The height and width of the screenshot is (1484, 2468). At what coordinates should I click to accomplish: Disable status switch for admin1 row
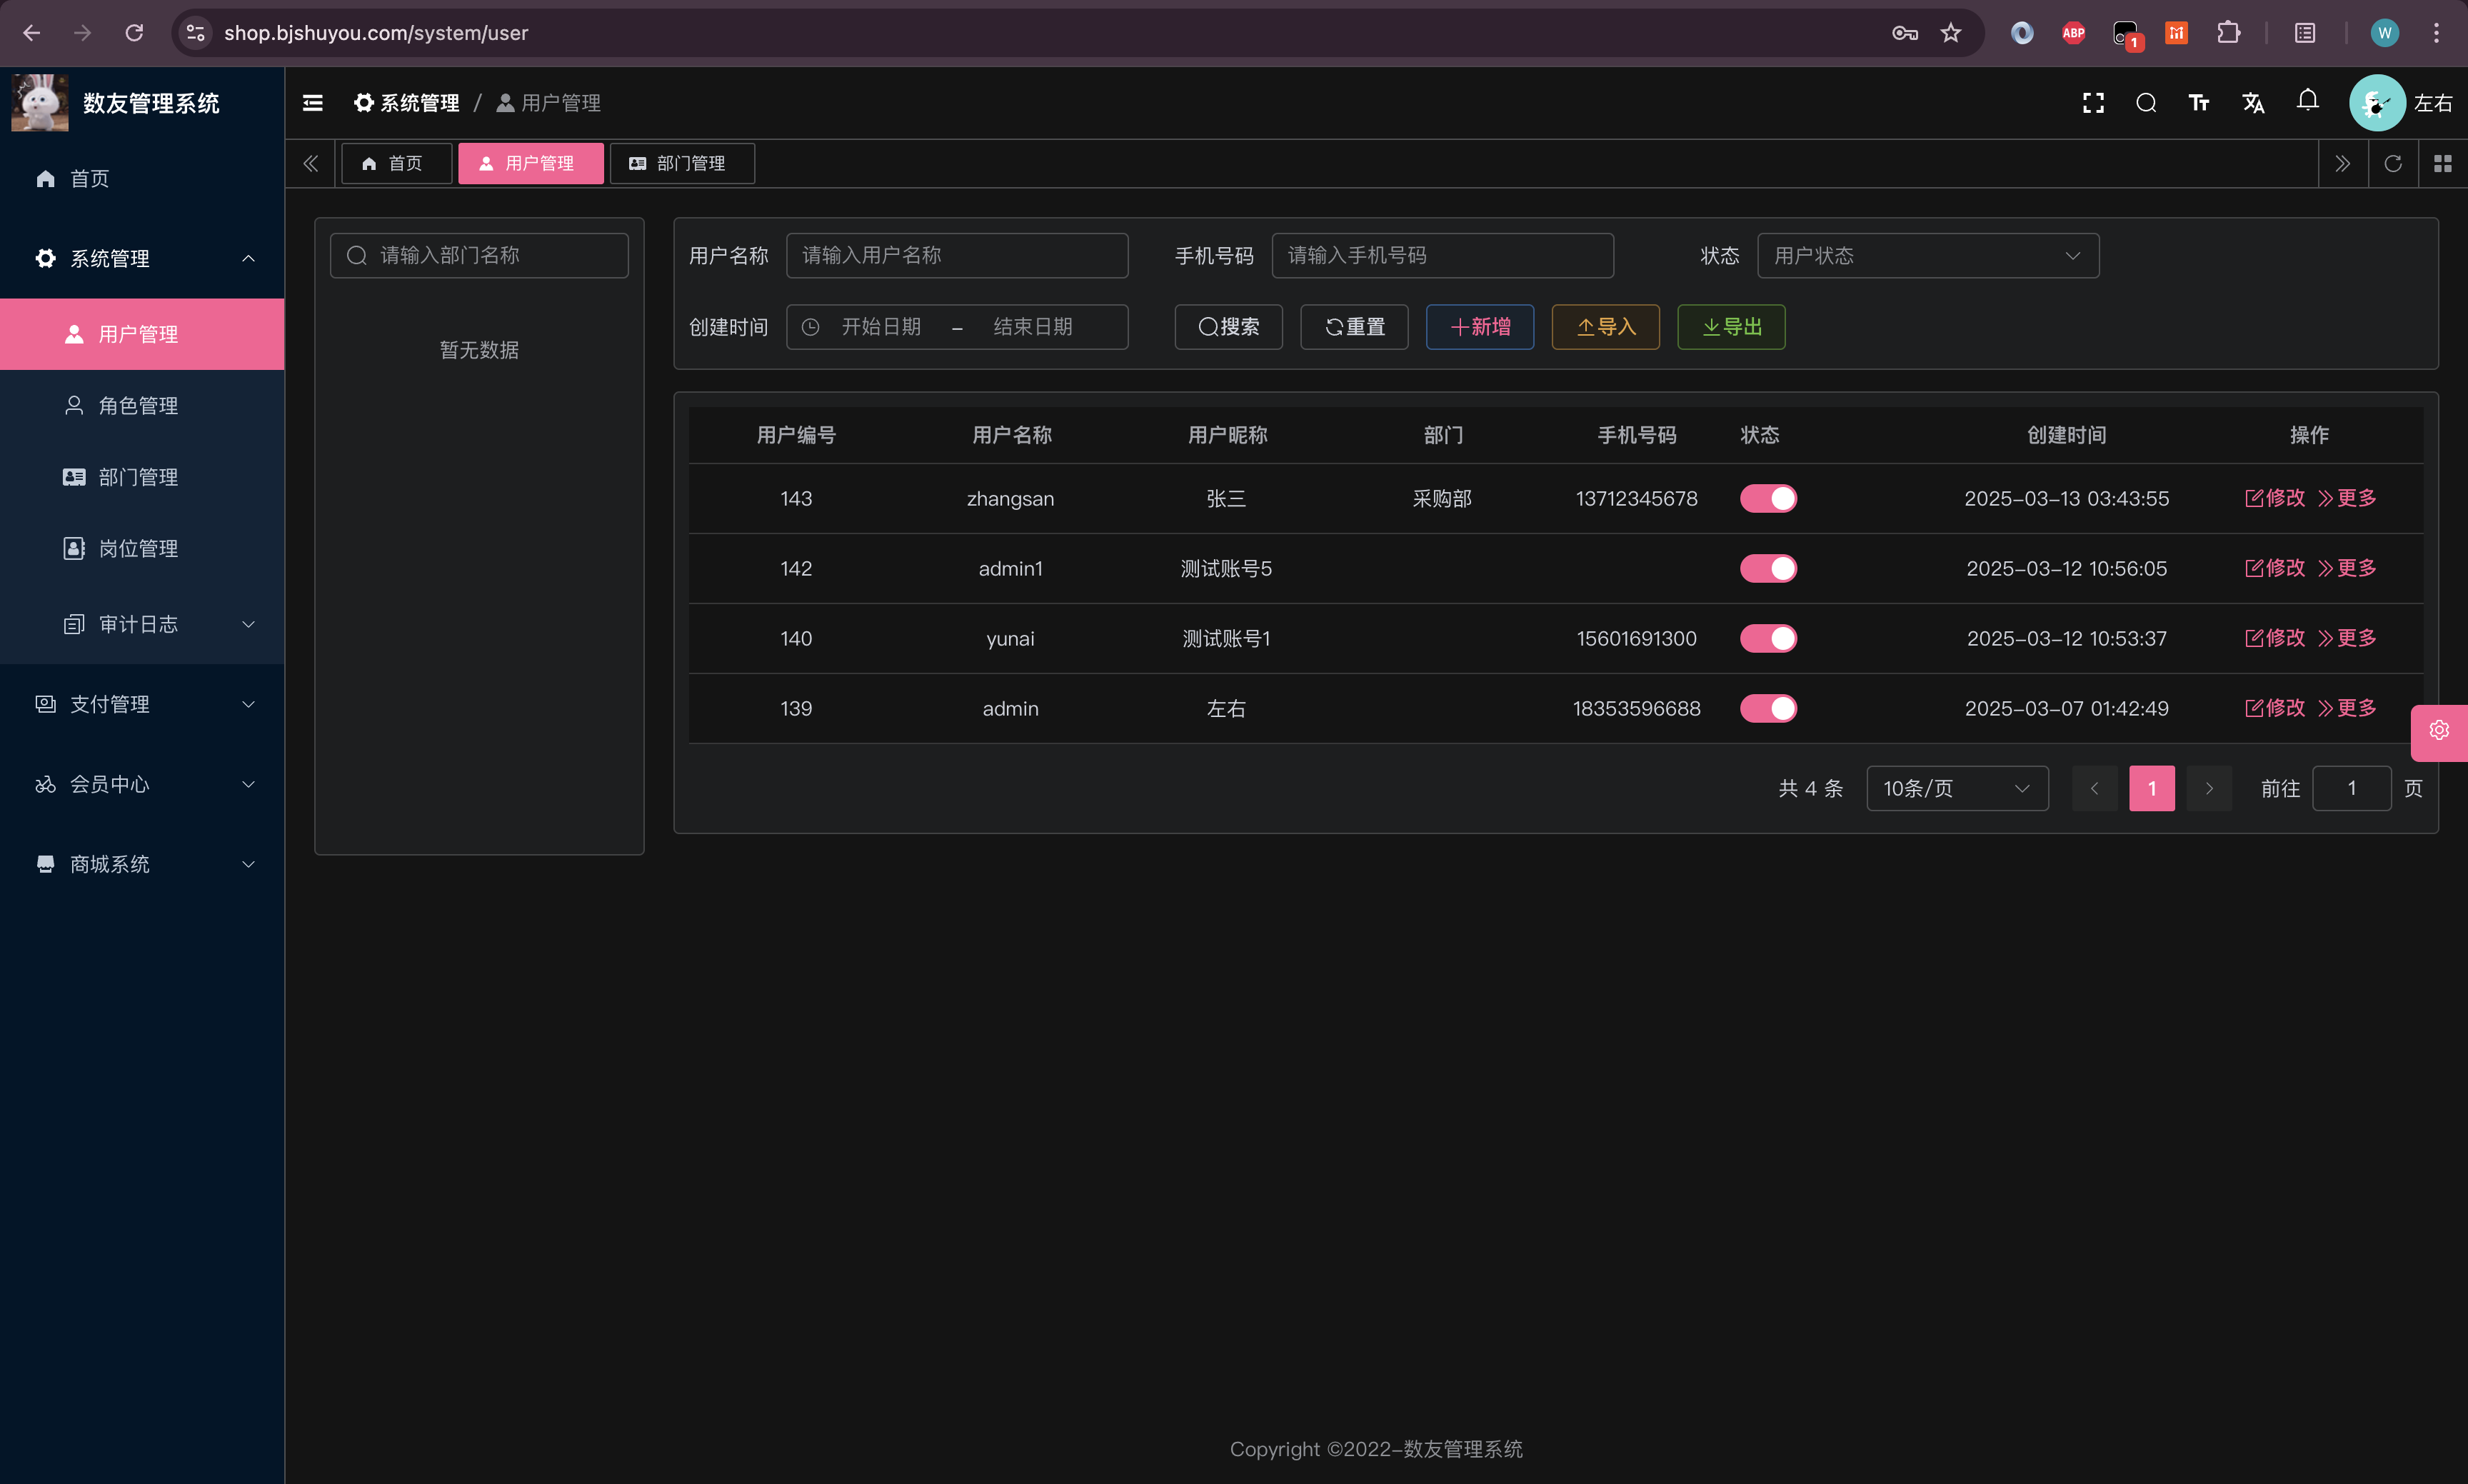tap(1768, 568)
